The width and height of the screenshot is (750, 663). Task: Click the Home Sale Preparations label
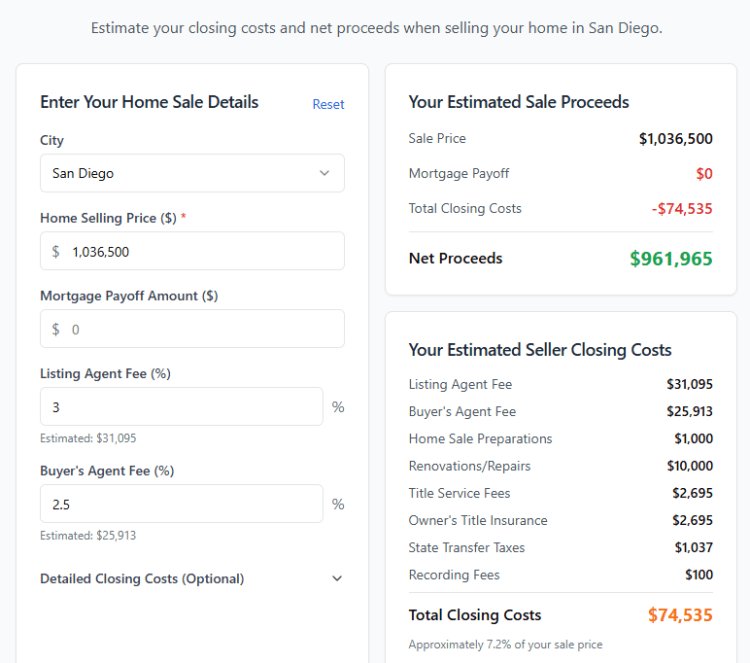pyautogui.click(x=480, y=439)
